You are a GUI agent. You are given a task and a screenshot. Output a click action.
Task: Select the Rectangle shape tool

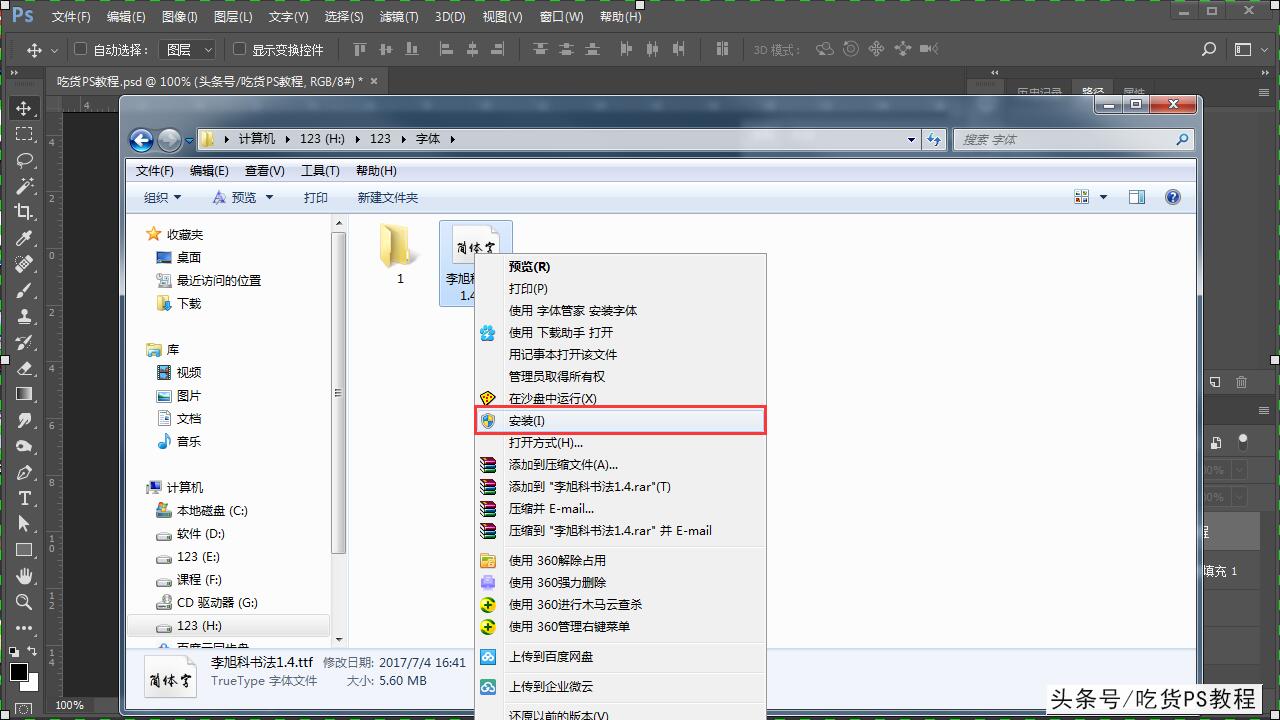click(x=24, y=550)
